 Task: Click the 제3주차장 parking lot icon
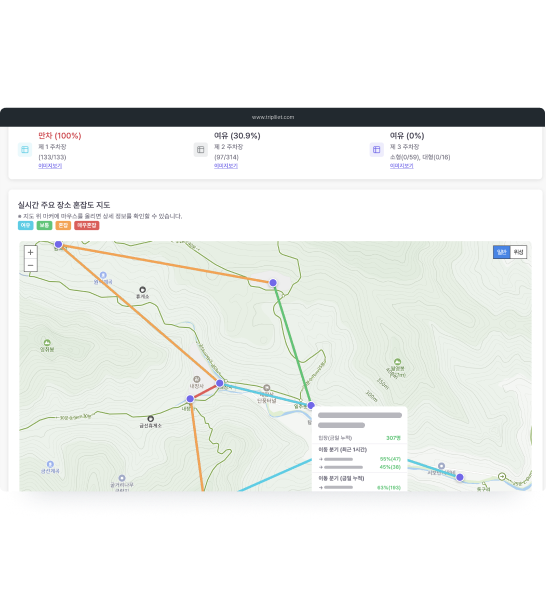pos(376,150)
